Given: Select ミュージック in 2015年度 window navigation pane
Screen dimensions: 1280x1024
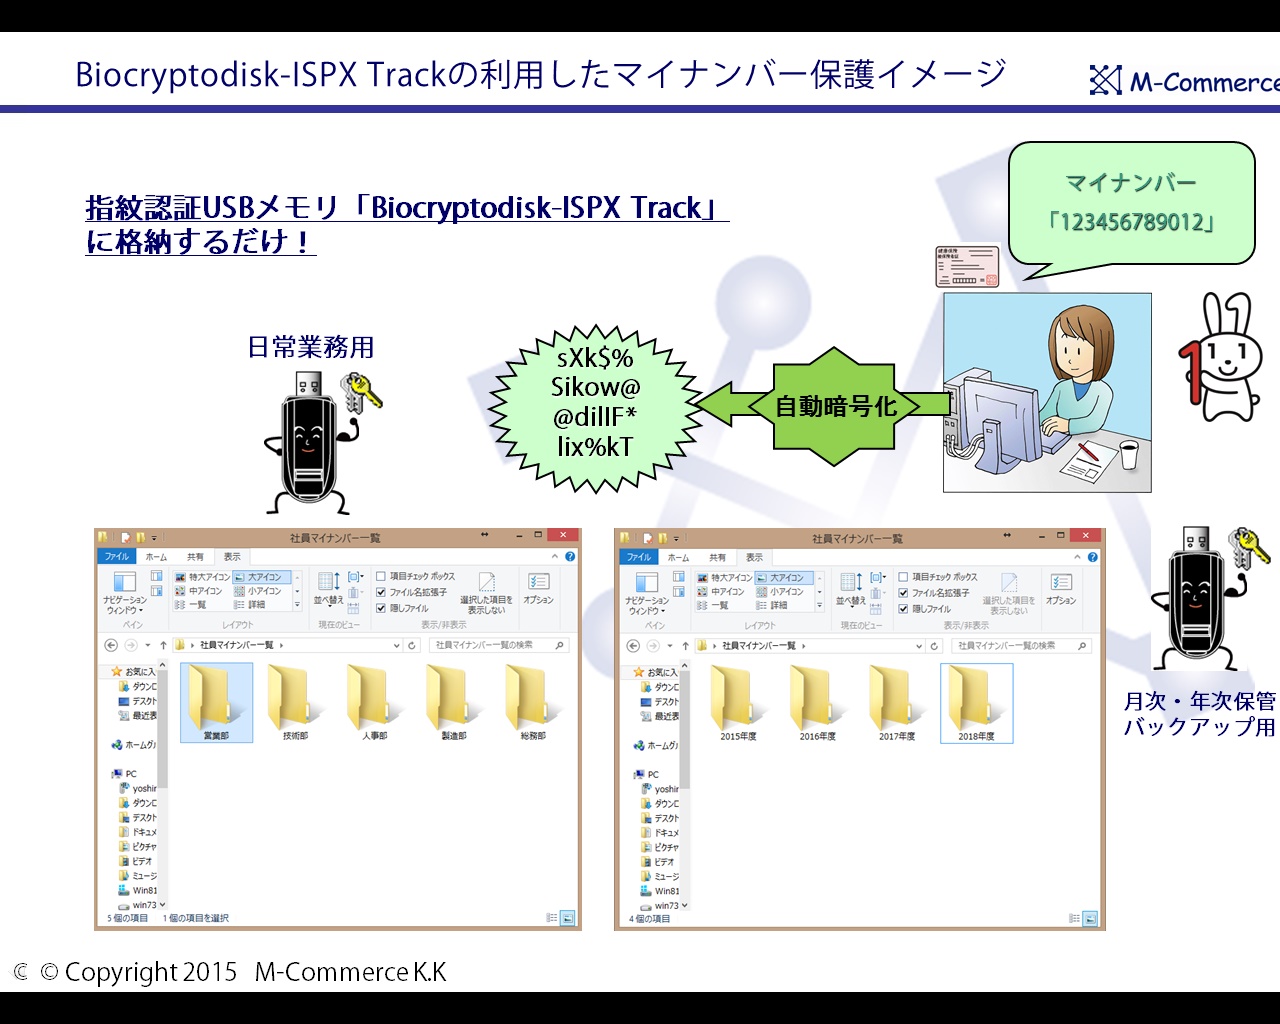Looking at the screenshot, I should (661, 876).
